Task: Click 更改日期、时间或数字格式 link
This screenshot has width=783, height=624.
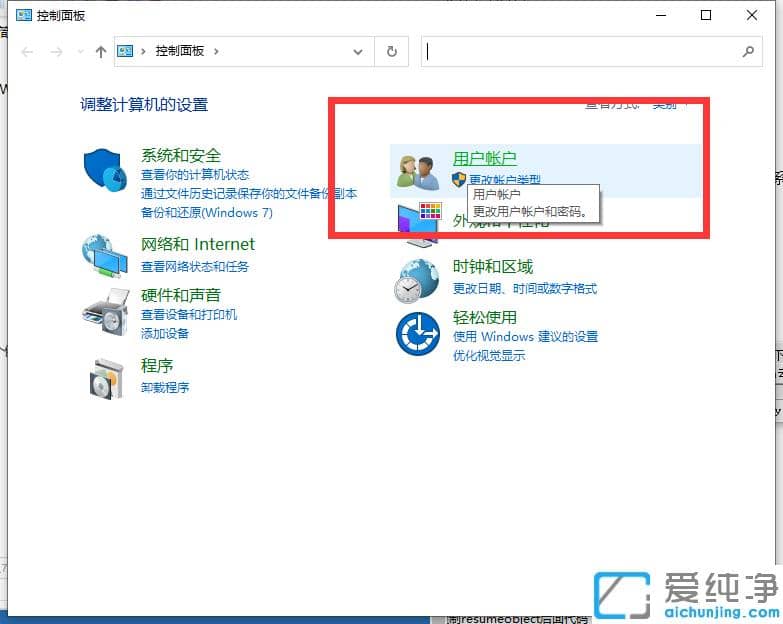Action: 525,289
